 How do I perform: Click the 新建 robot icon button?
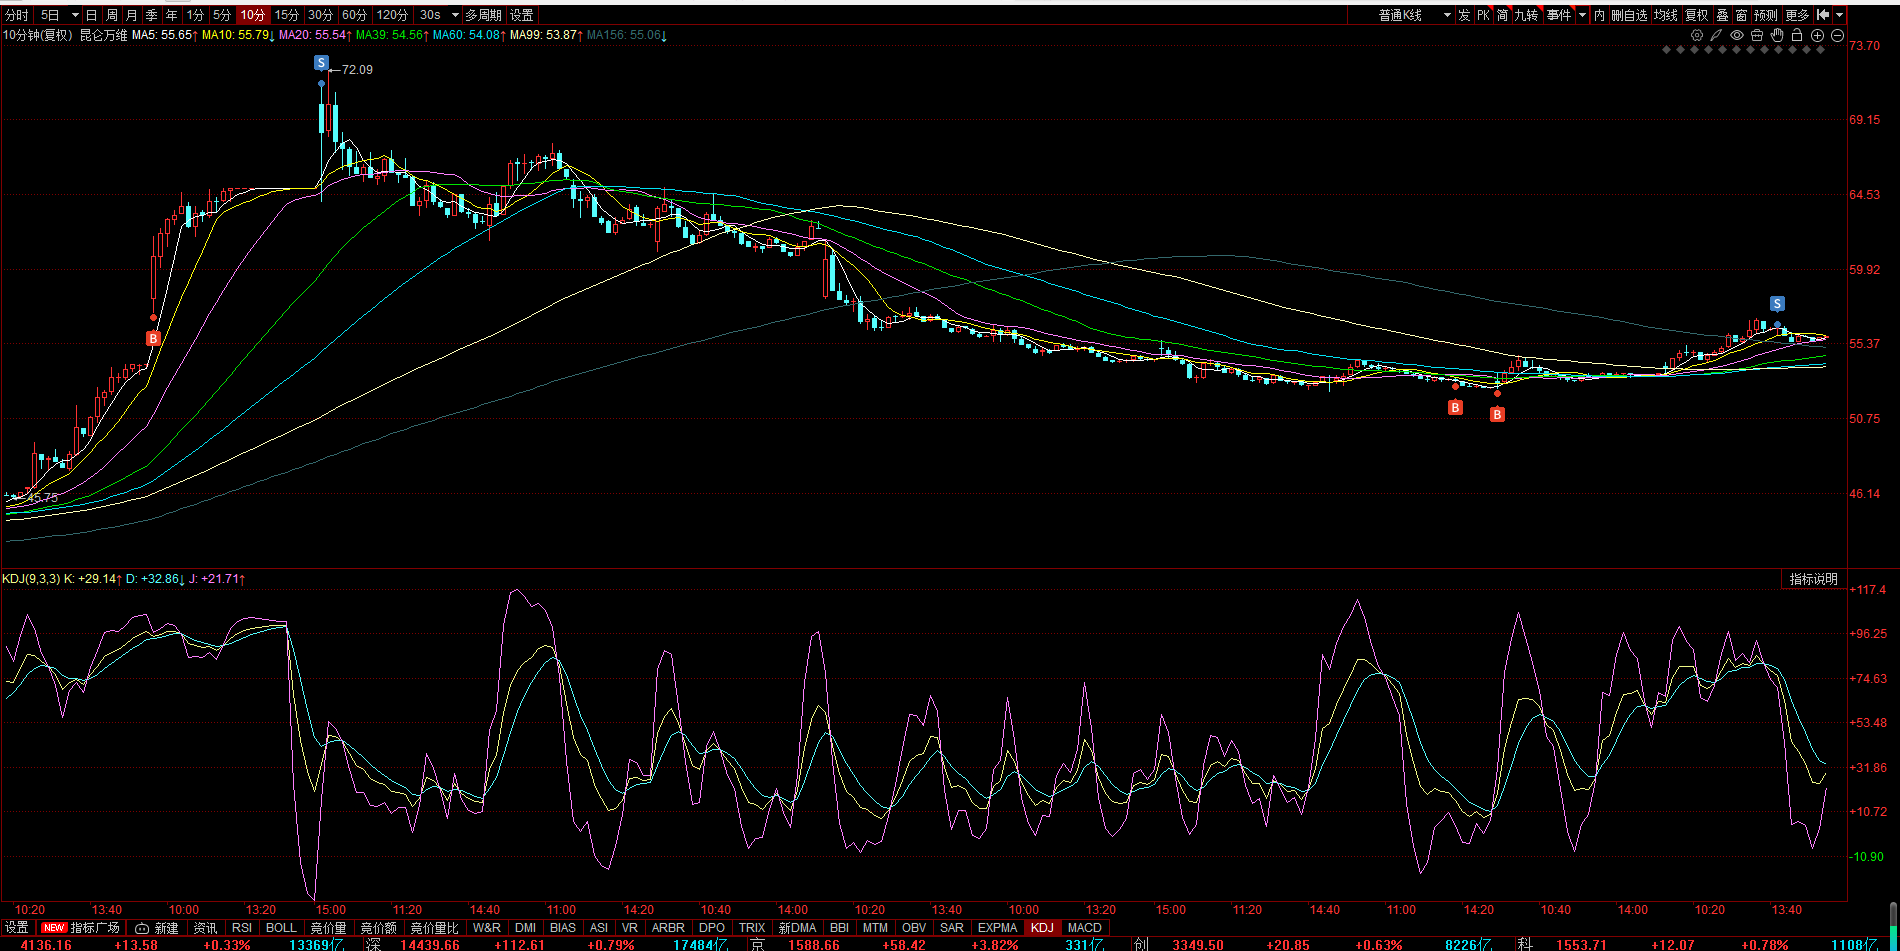143,928
